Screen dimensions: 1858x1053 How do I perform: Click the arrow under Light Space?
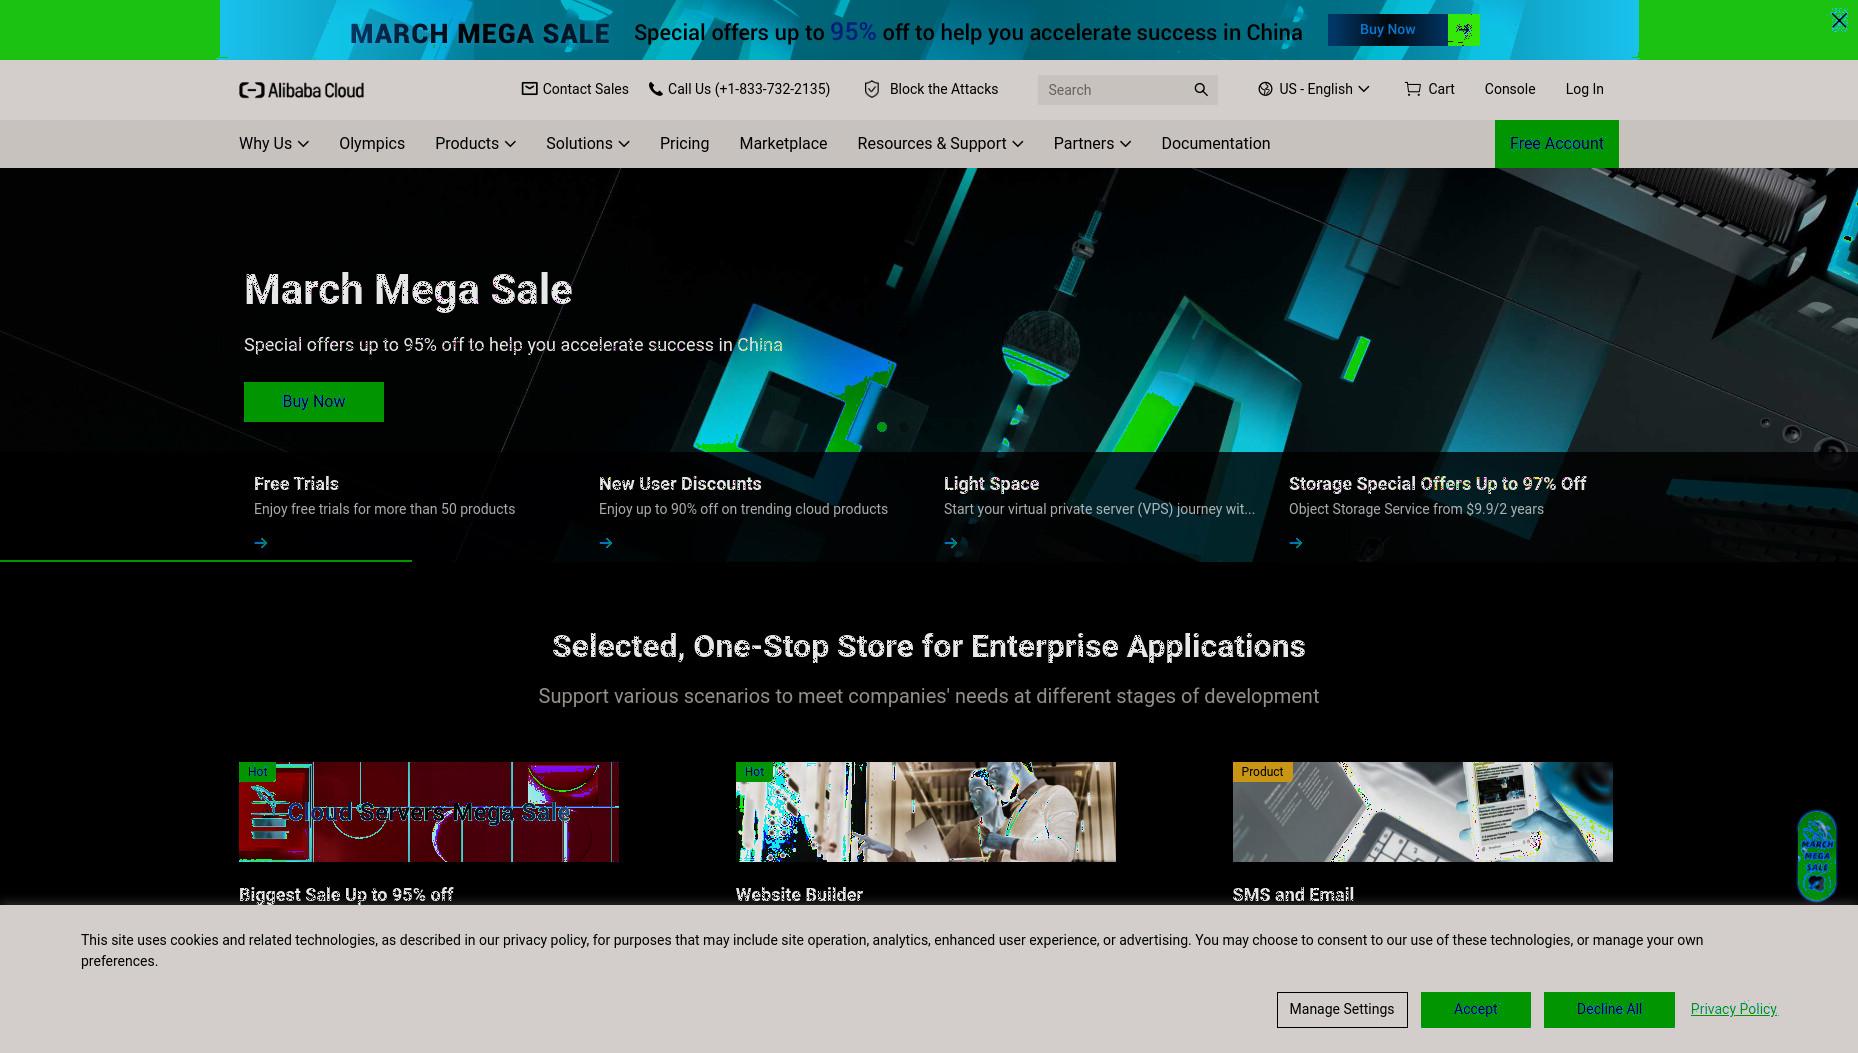(x=951, y=543)
